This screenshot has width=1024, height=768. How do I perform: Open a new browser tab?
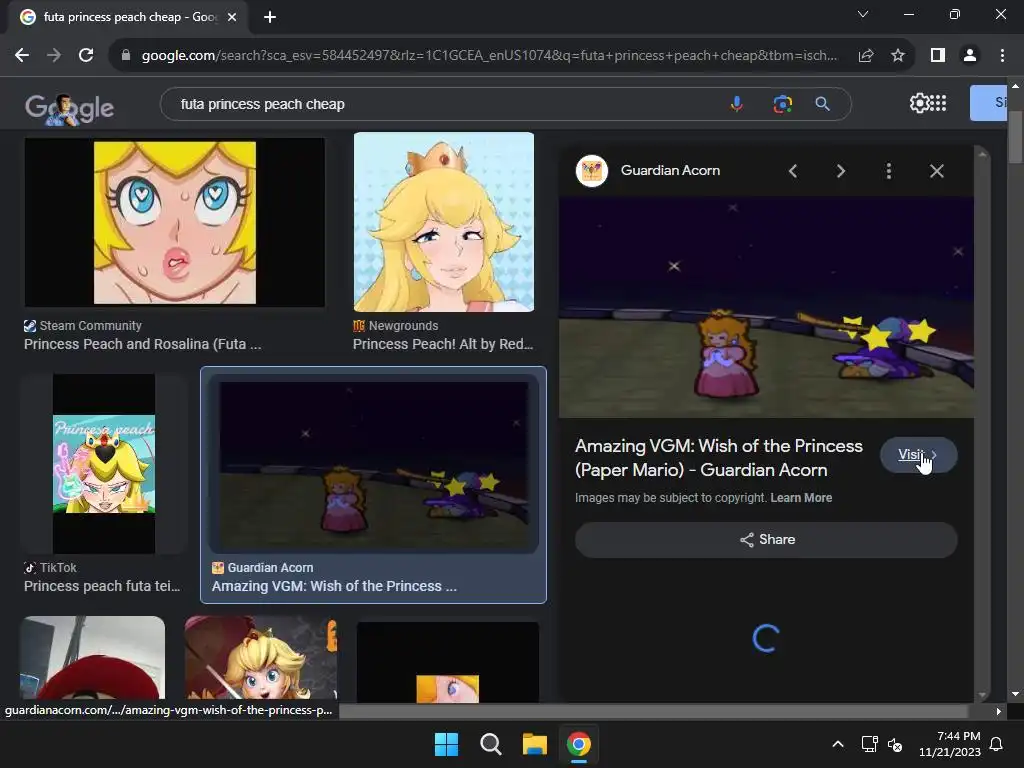click(270, 17)
